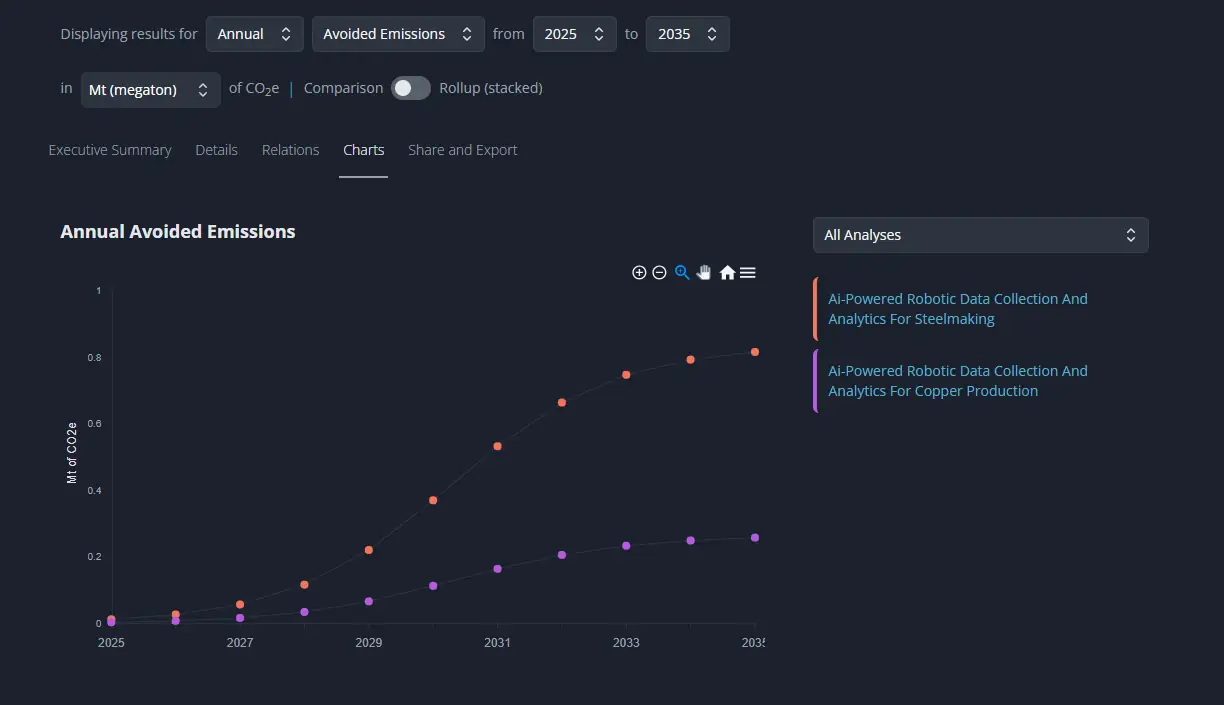The image size is (1224, 705).
Task: Change the 2035 end year selector
Action: click(x=687, y=34)
